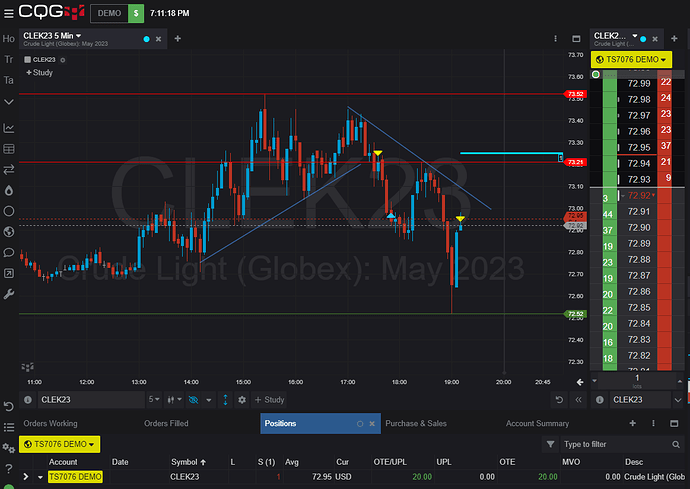Click the swap arrows icon in left sidebar
690x489 pixels.
[9, 169]
